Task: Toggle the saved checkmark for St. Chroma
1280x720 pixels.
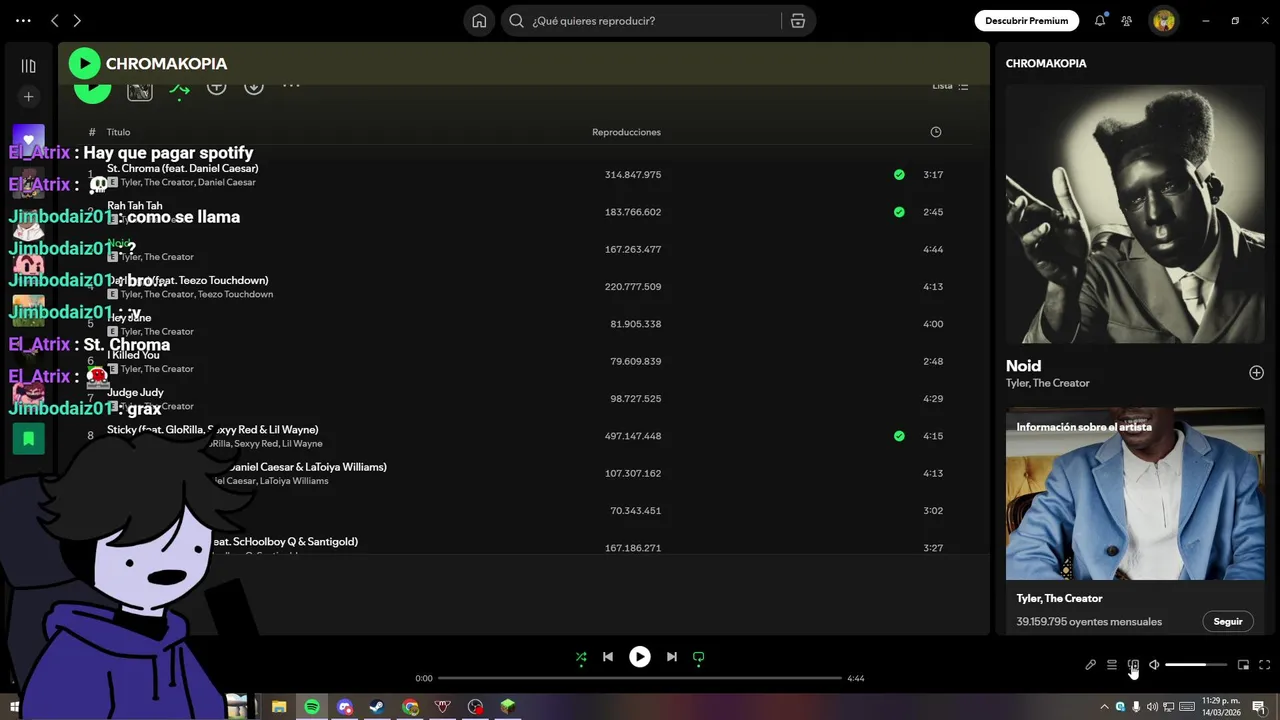Action: click(x=899, y=175)
